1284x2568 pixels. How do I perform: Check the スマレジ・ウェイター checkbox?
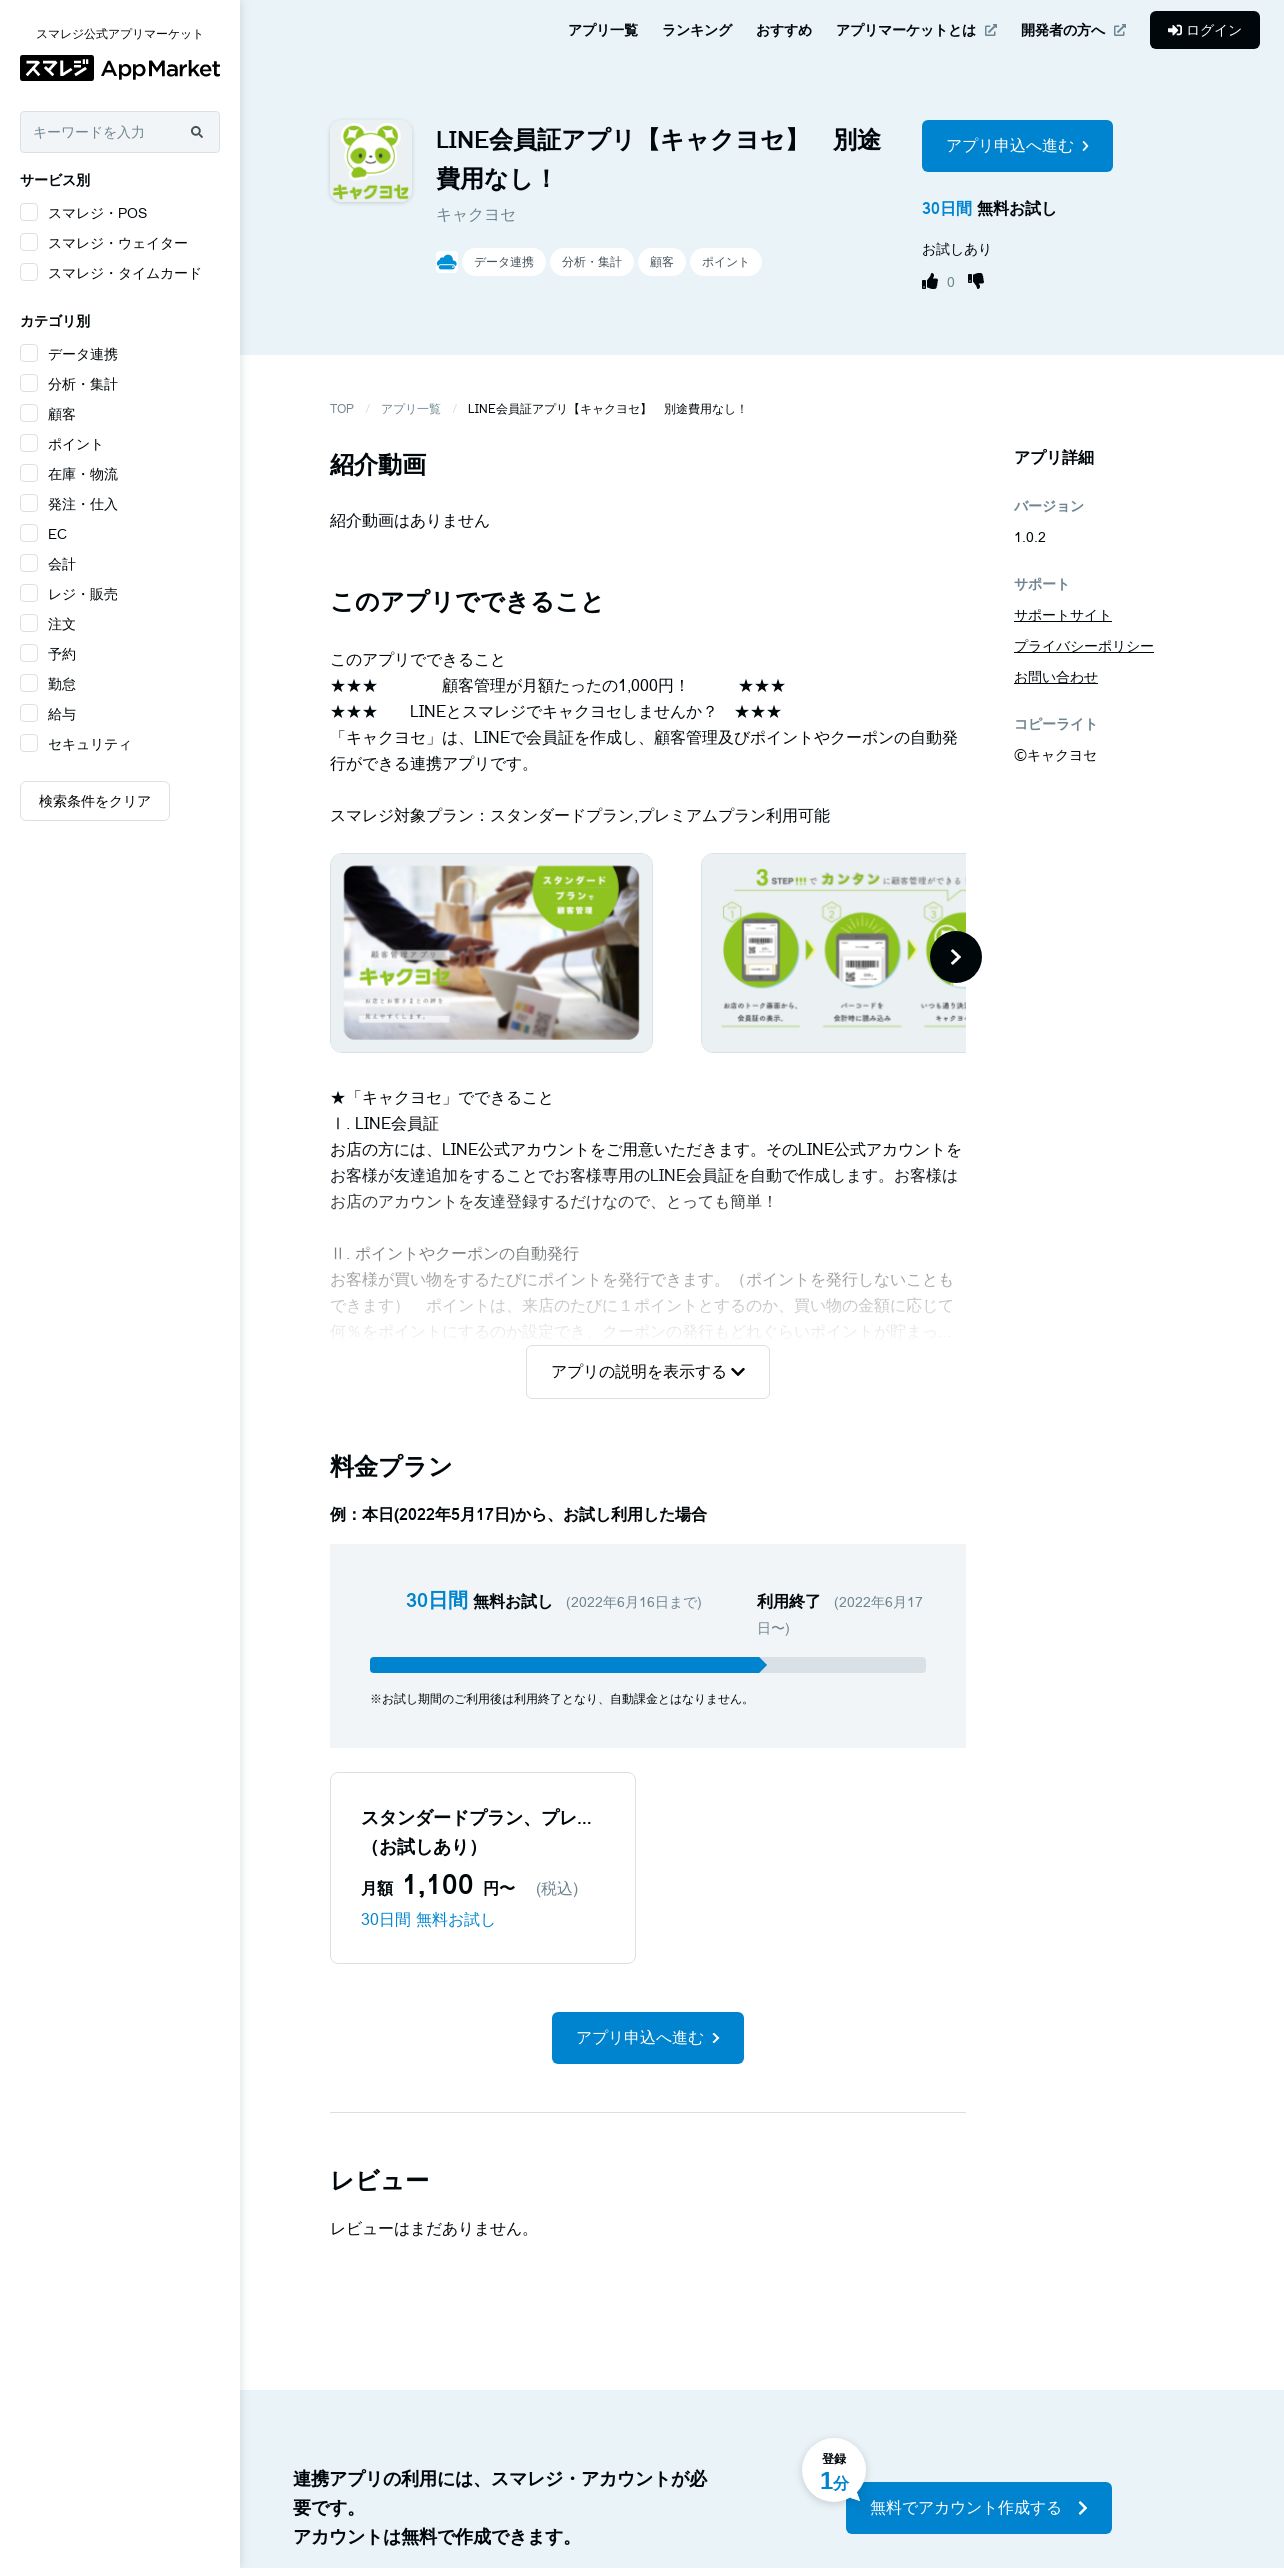(29, 242)
